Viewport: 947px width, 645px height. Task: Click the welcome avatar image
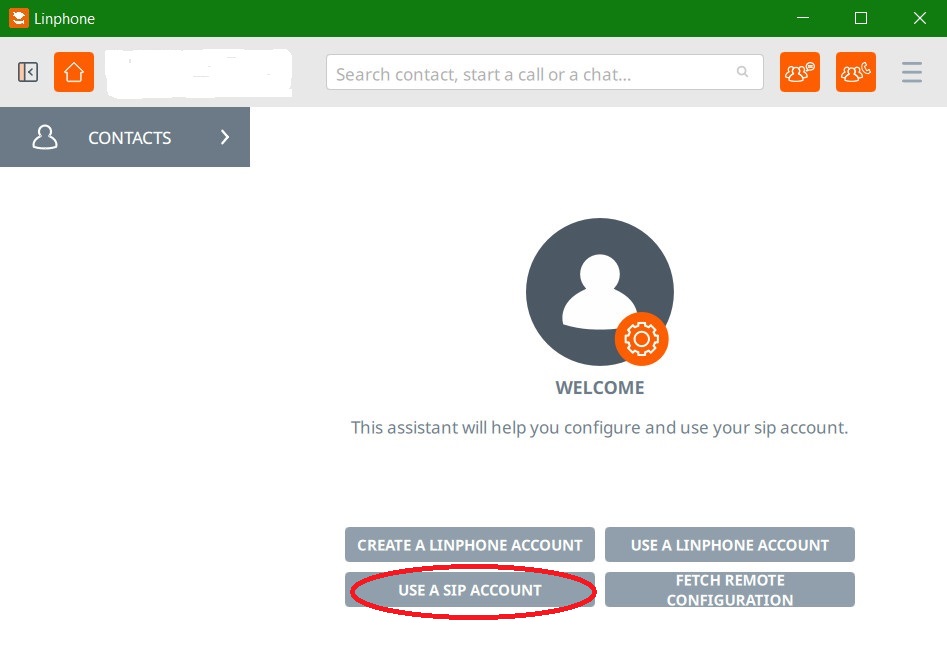click(x=600, y=292)
